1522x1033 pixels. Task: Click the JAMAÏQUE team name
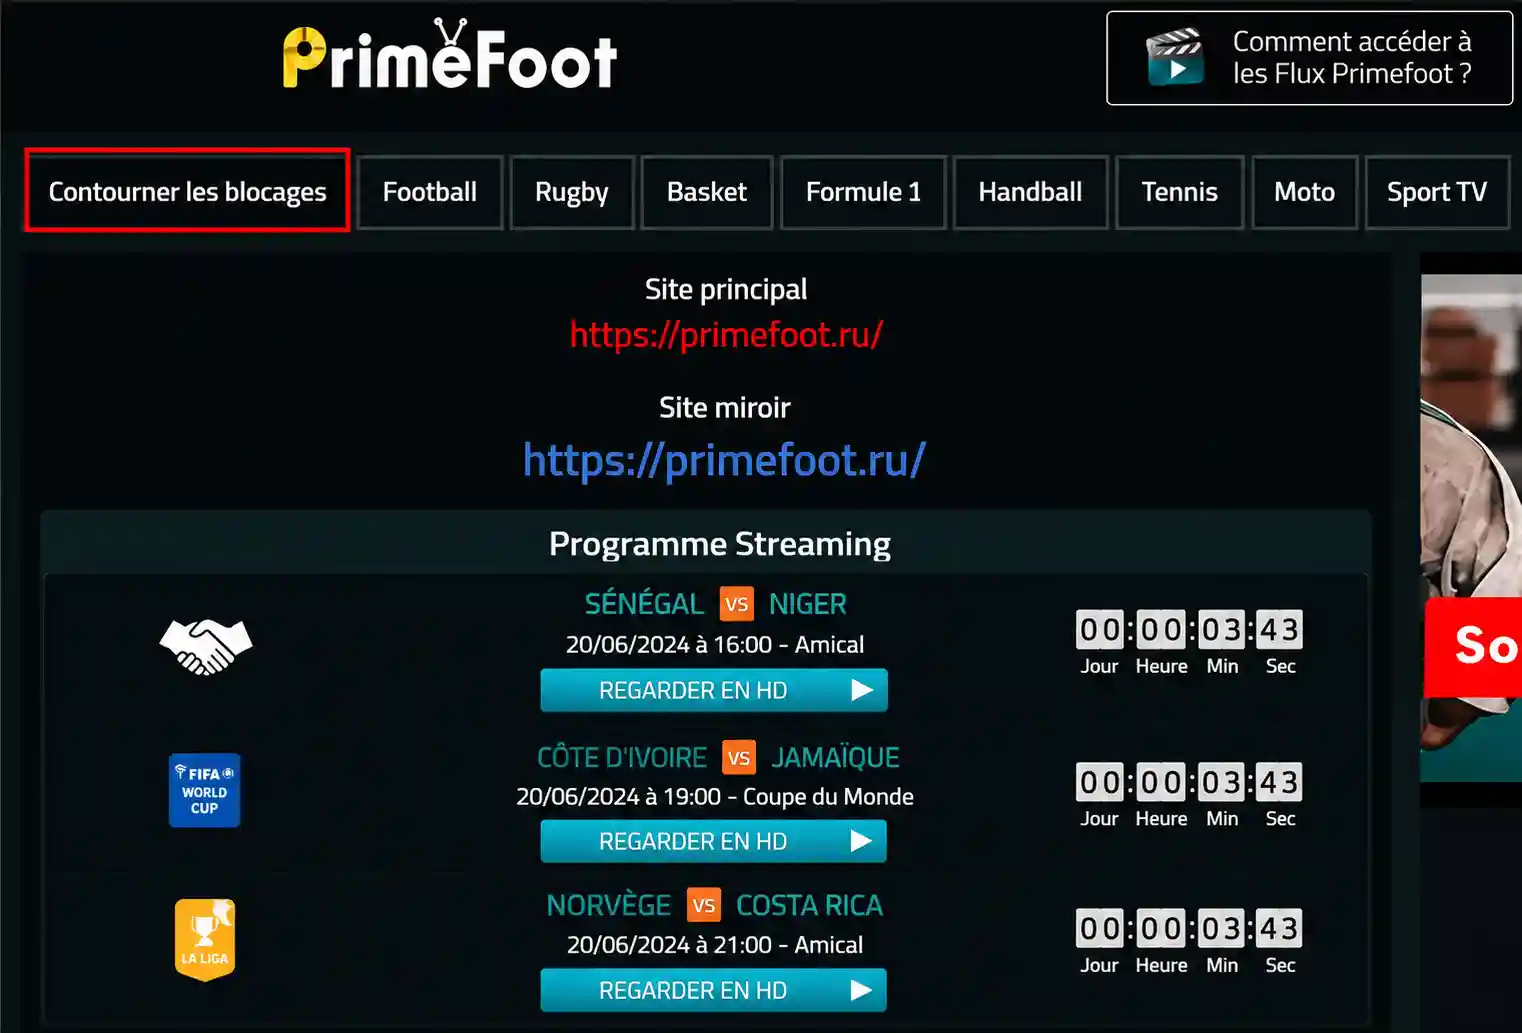(835, 758)
